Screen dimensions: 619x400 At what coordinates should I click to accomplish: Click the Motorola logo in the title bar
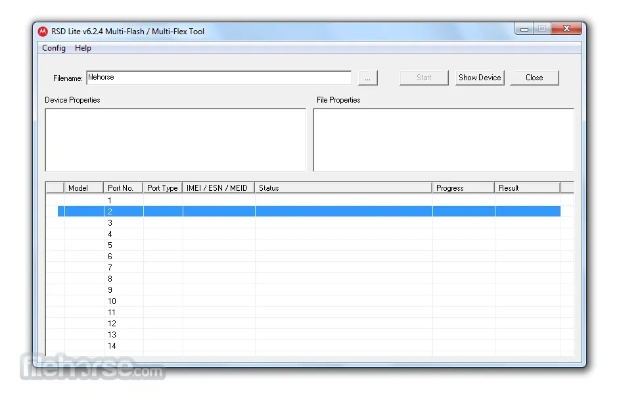tap(42, 30)
